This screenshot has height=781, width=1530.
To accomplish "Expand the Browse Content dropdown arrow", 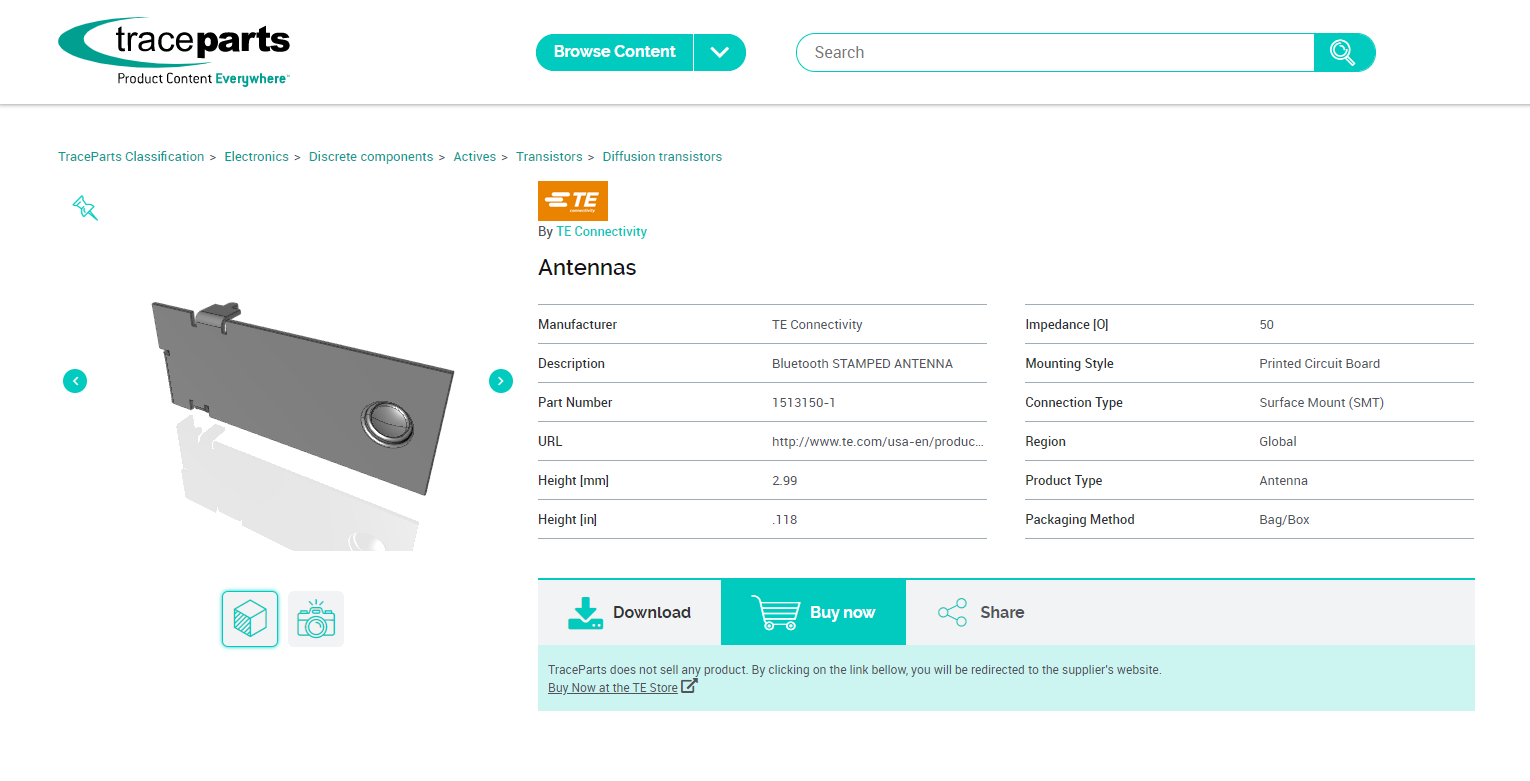I will (x=720, y=52).
